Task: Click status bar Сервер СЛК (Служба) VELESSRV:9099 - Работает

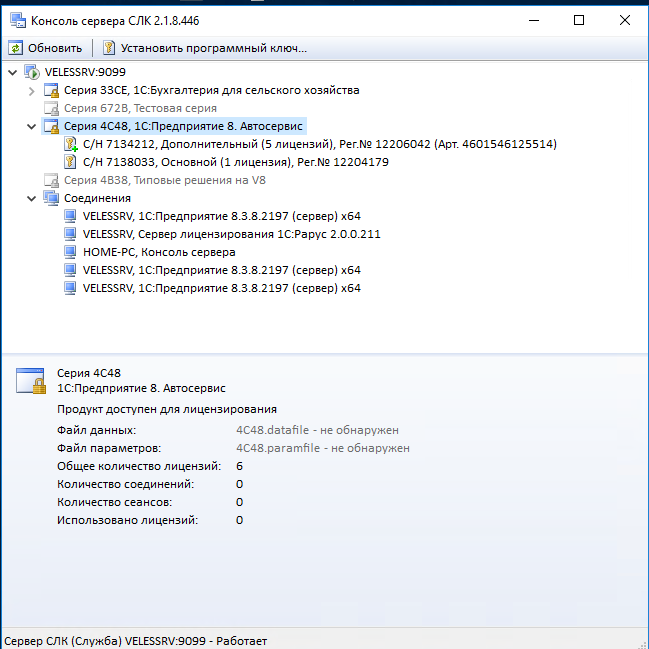Action: click(x=135, y=641)
